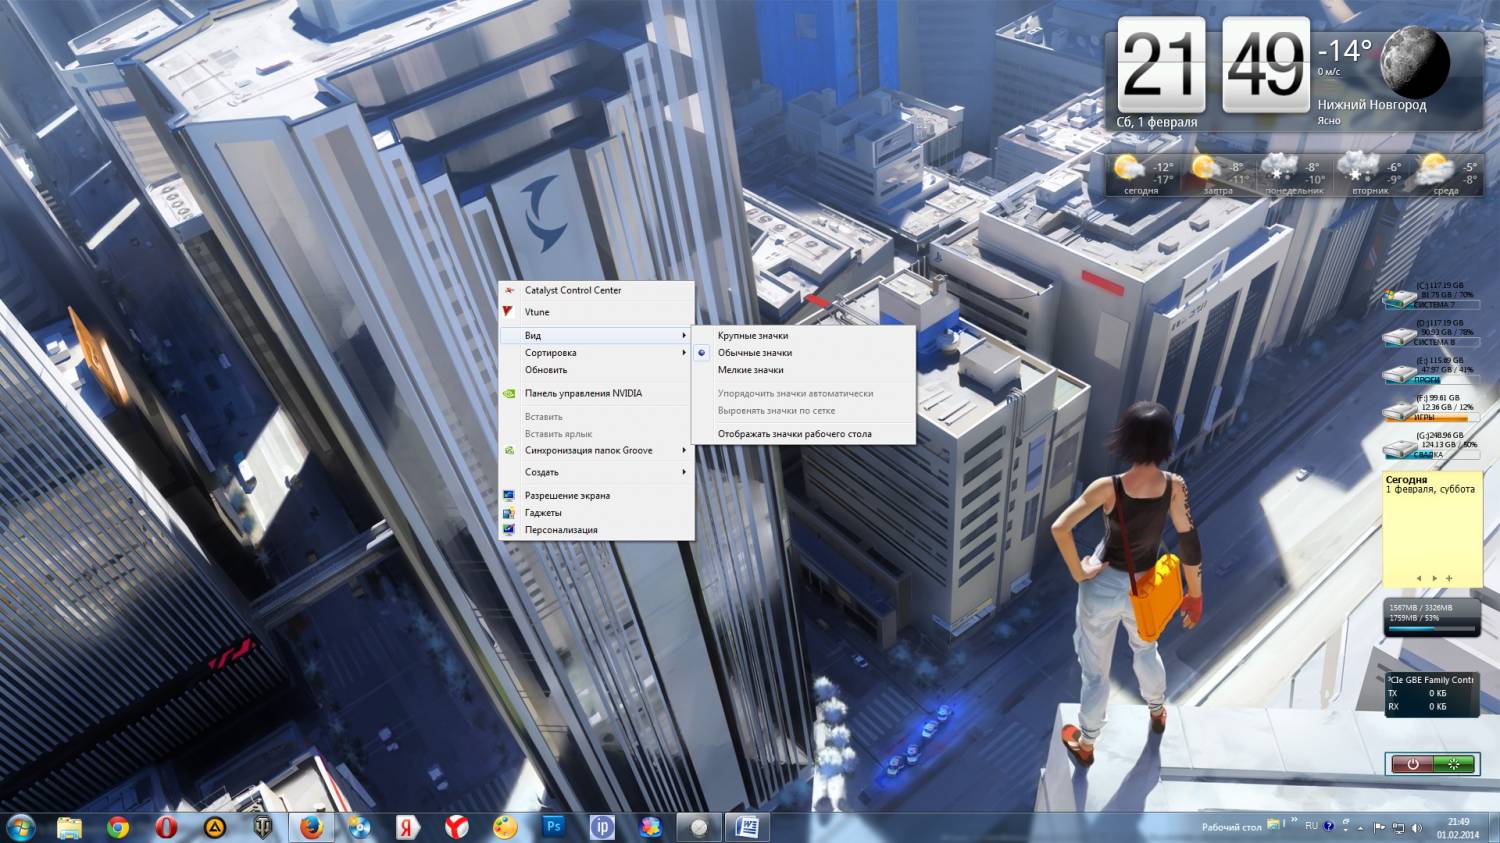Launch Yandex Browser from the taskbar
Viewport: 1500px width, 843px height.
click(x=456, y=827)
